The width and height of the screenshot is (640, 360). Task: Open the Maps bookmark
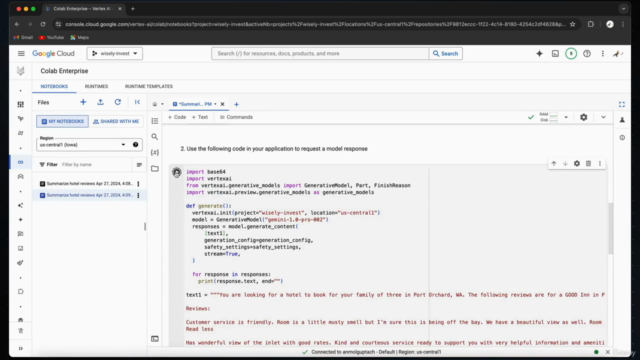point(80,38)
